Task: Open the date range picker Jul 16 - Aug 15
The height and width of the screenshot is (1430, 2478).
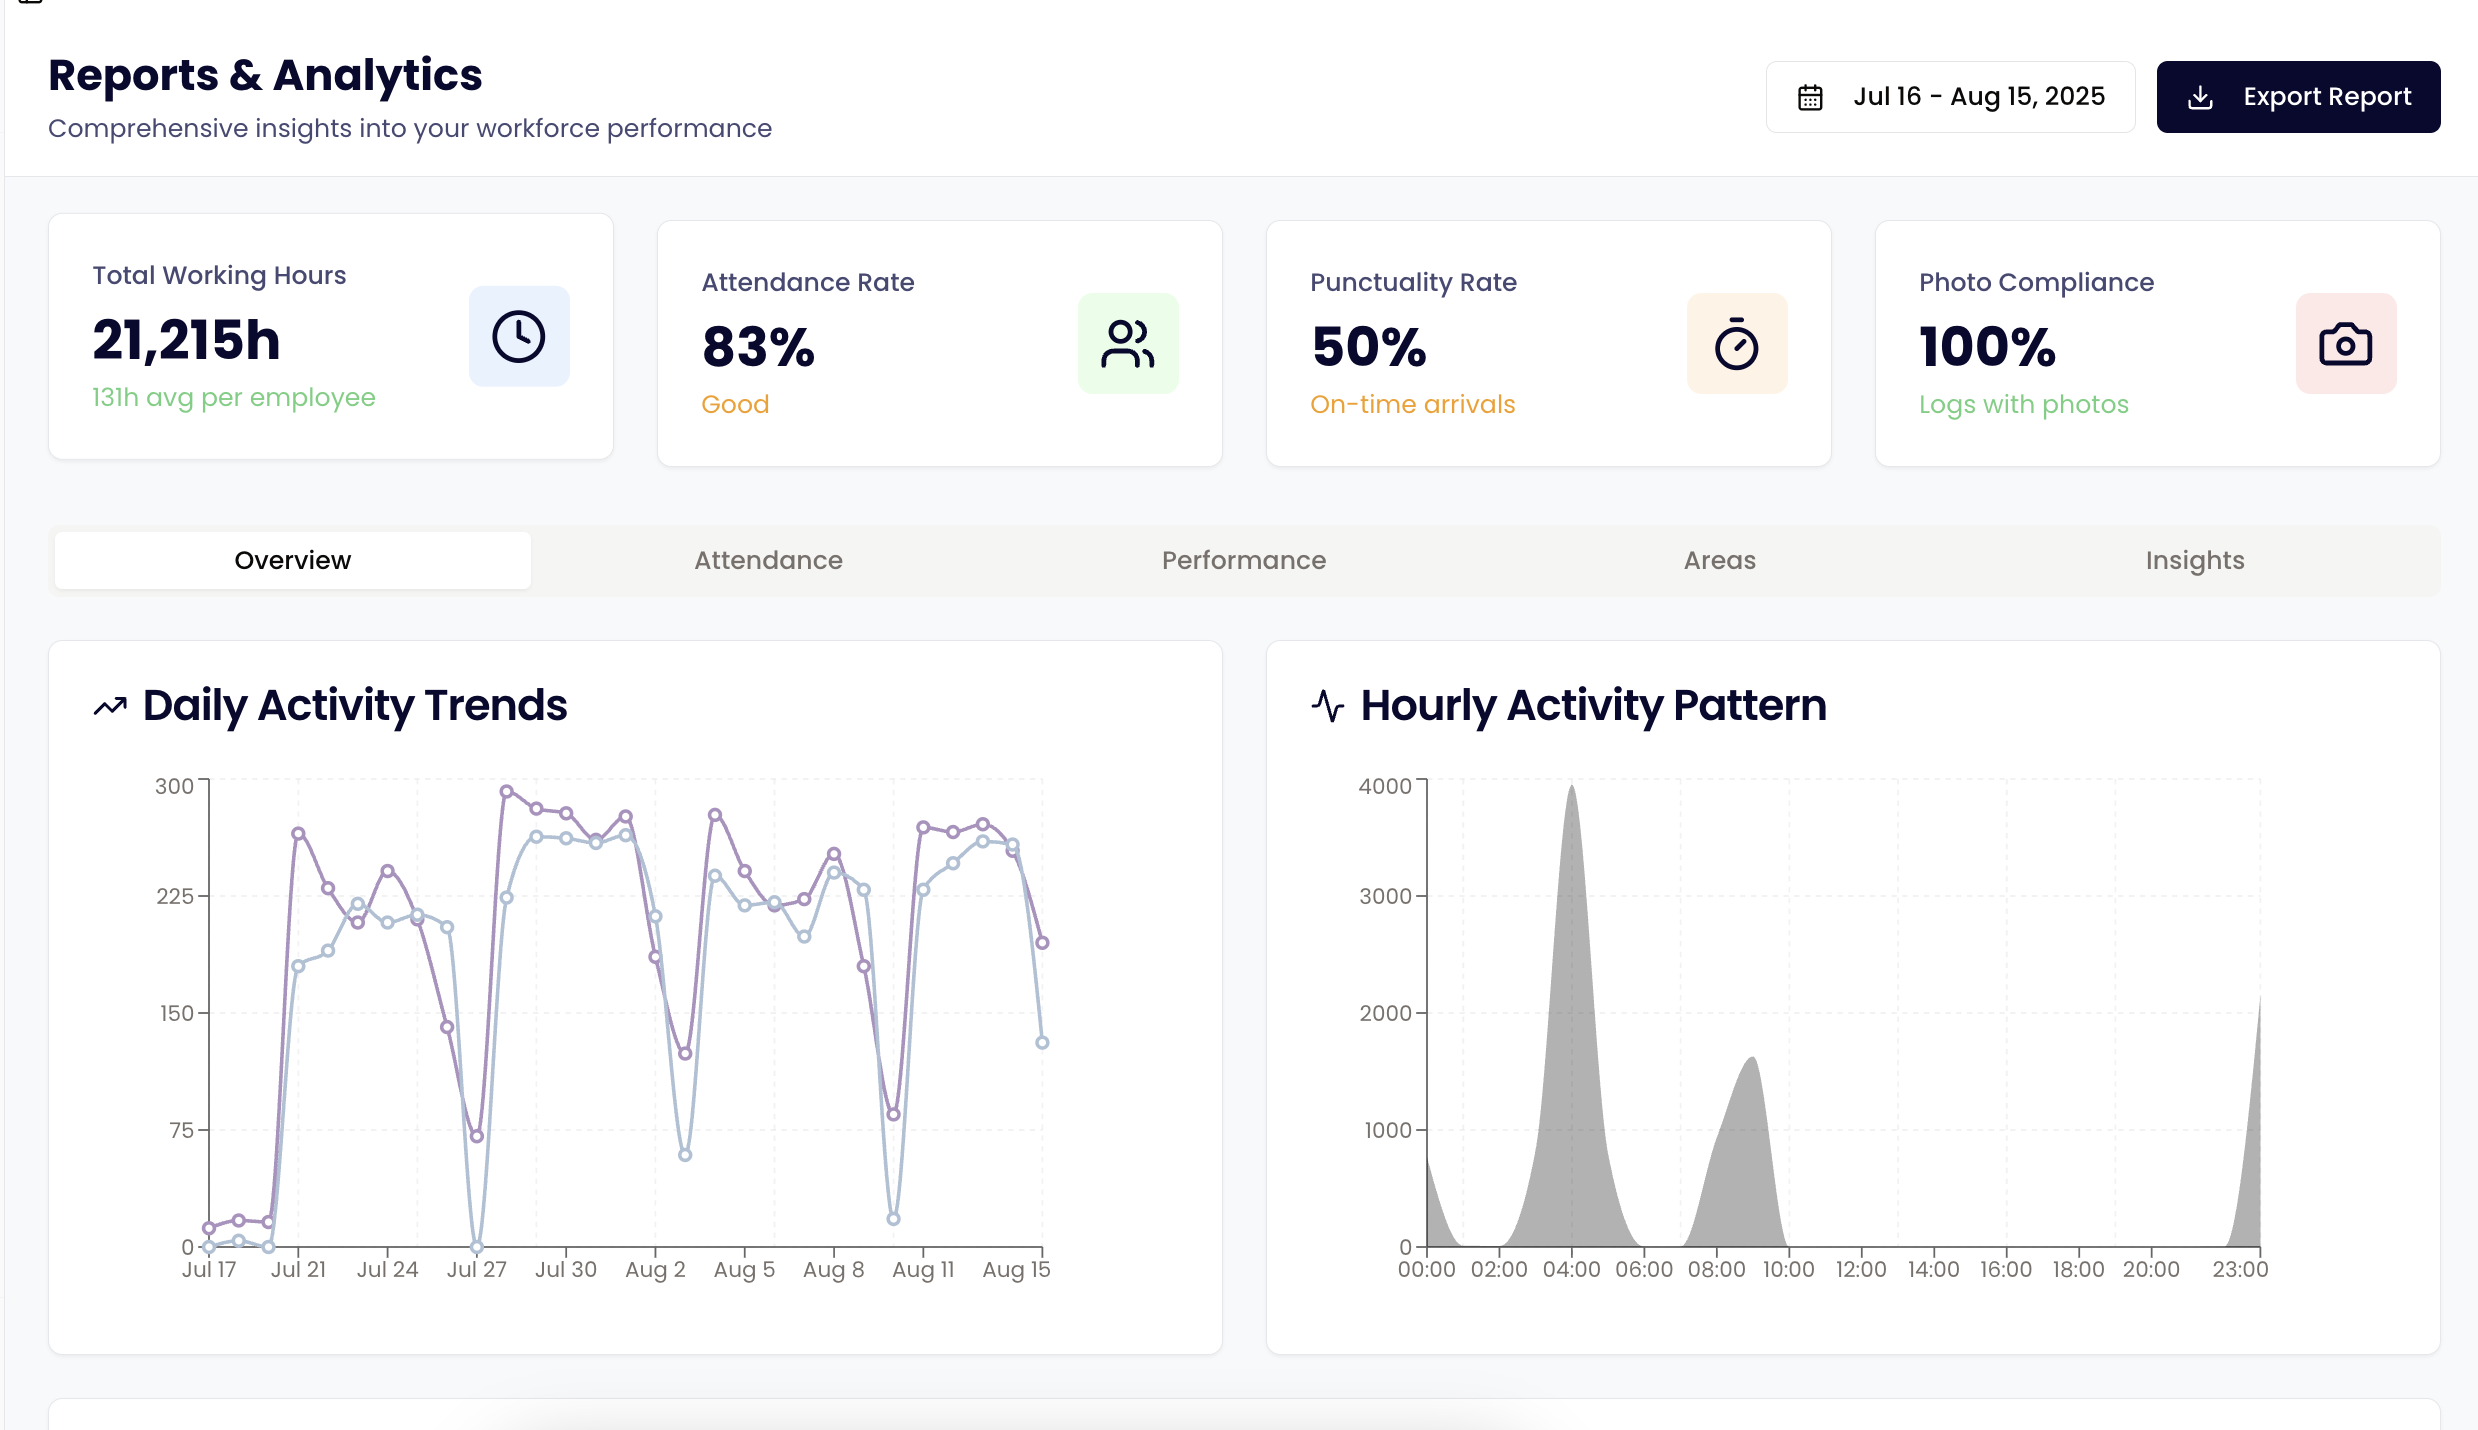Action: coord(1950,96)
